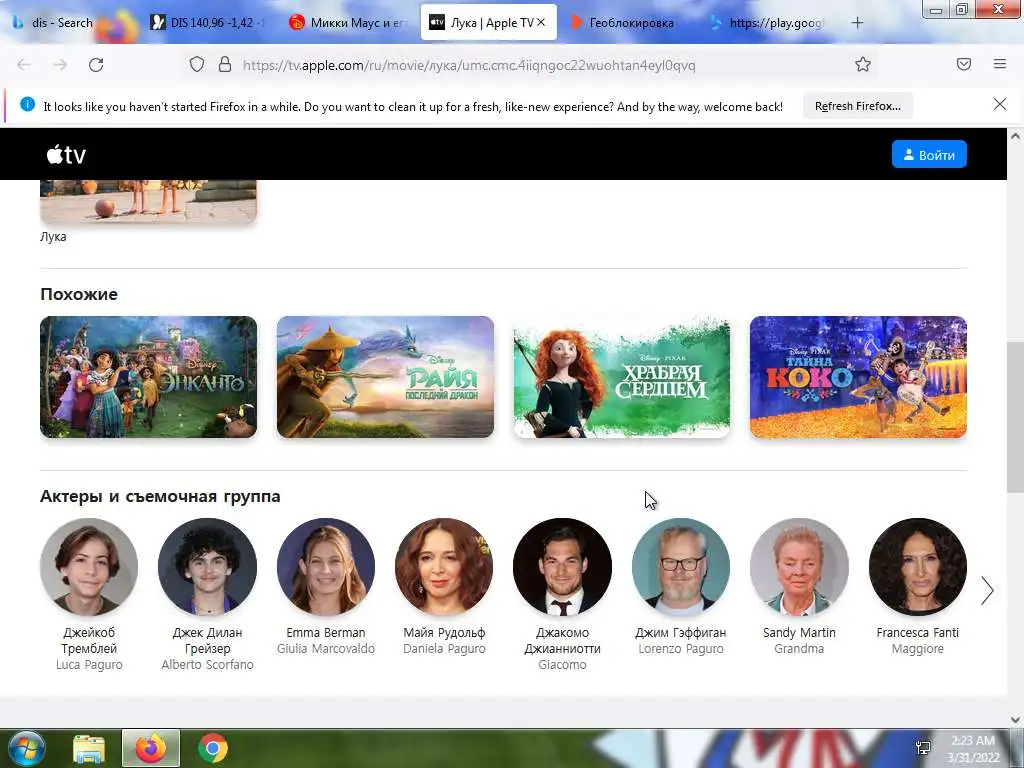Click the Giulia Marcovaldo role text
Screen dimensions: 1024x768
(326, 649)
